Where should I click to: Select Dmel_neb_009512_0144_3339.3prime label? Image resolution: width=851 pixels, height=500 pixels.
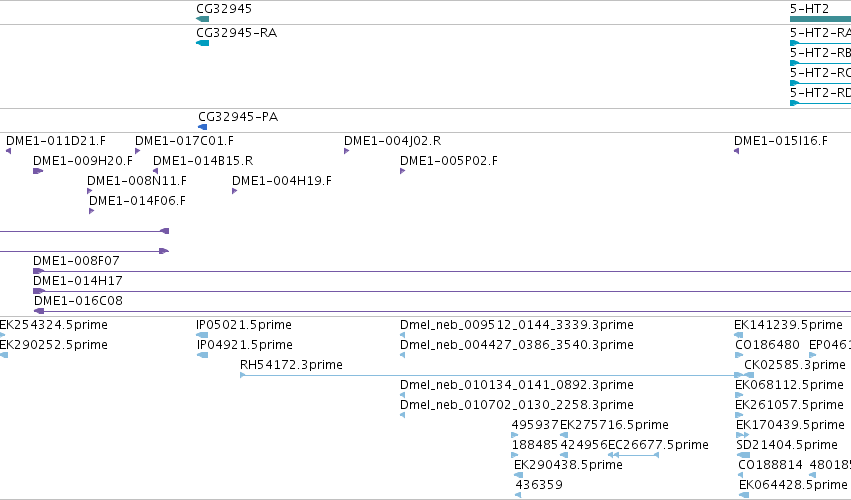coord(517,325)
